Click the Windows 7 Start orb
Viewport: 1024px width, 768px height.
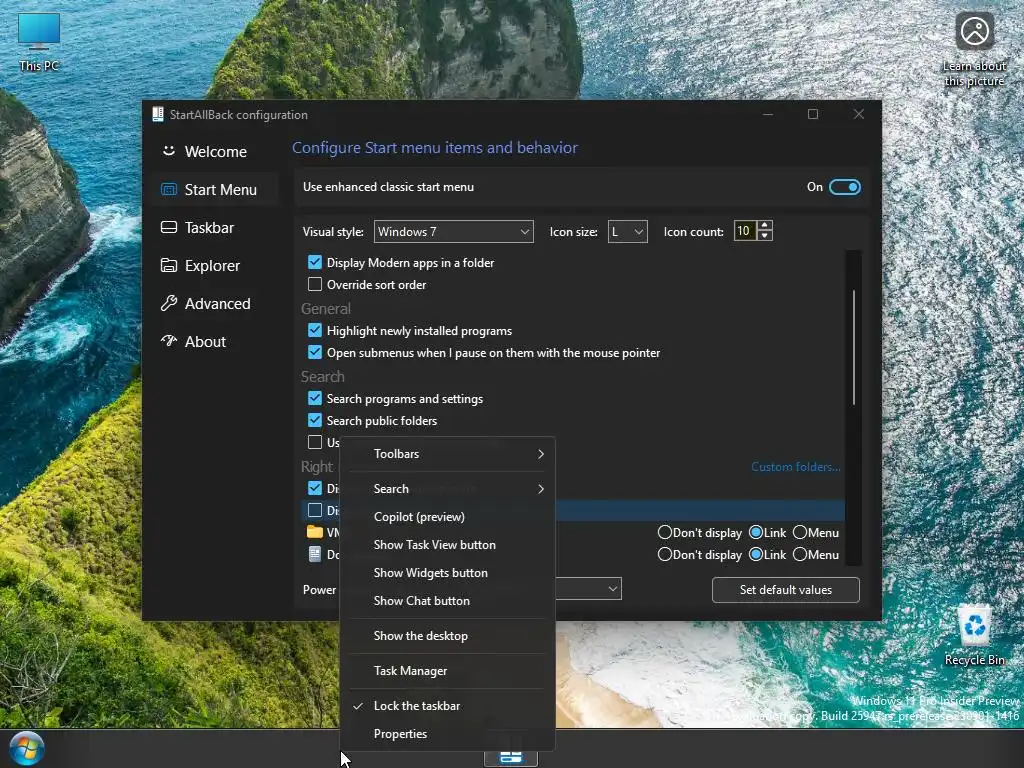coord(27,748)
